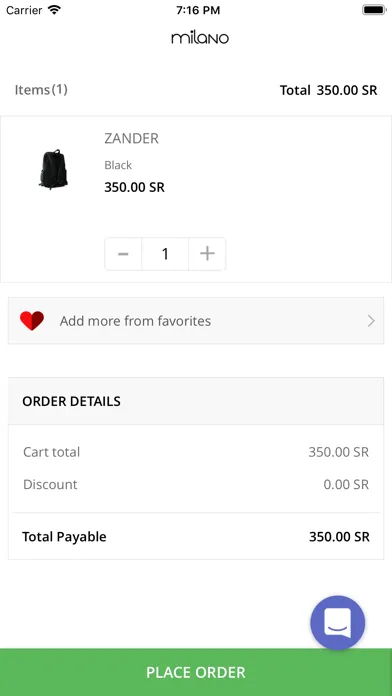
Task: Open the black backpack product thumbnail
Action: pyautogui.click(x=53, y=169)
